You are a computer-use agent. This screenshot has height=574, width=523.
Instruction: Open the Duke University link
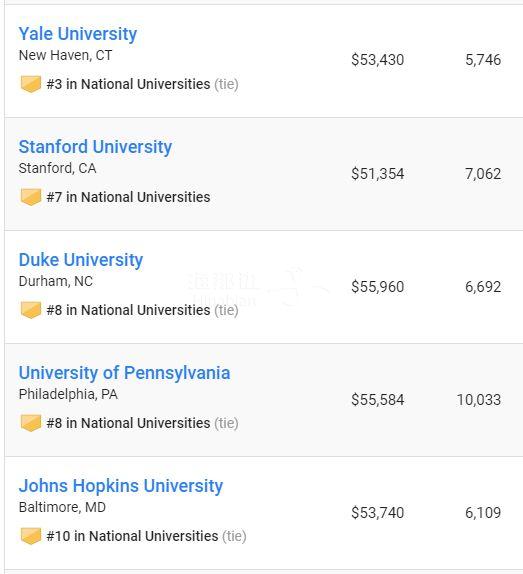(x=81, y=260)
